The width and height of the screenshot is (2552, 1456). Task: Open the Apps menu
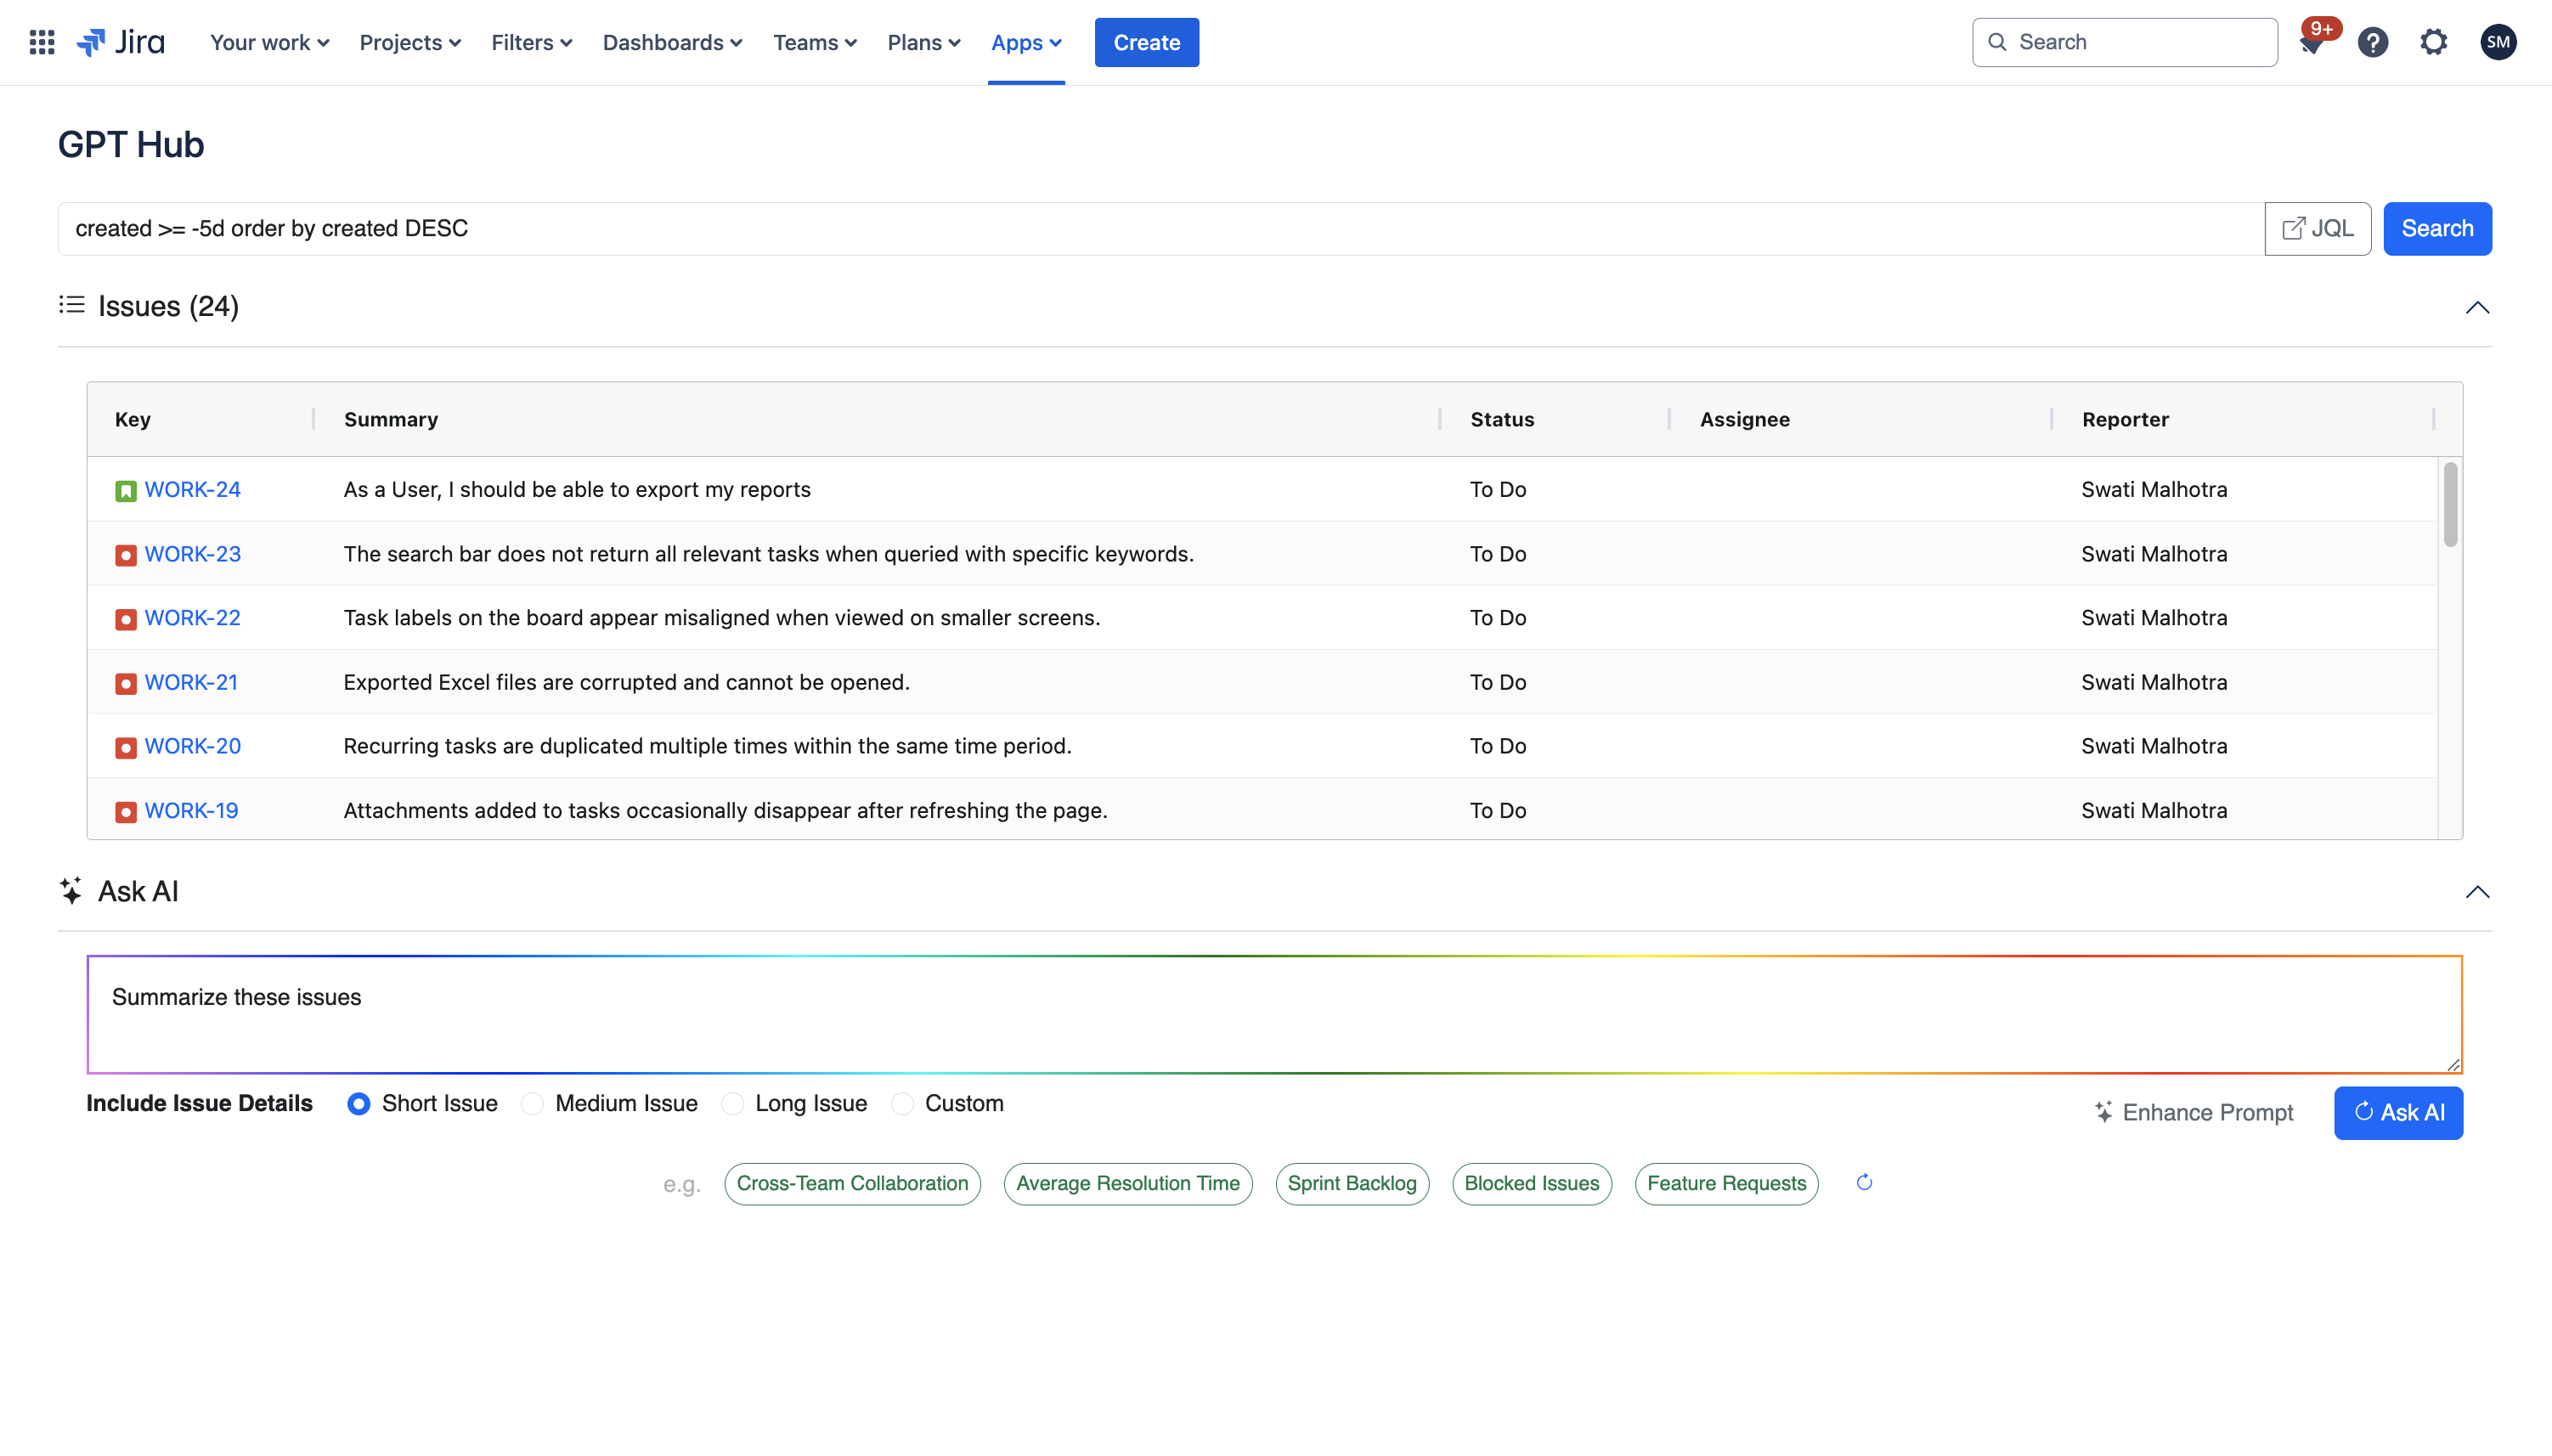(x=1026, y=42)
